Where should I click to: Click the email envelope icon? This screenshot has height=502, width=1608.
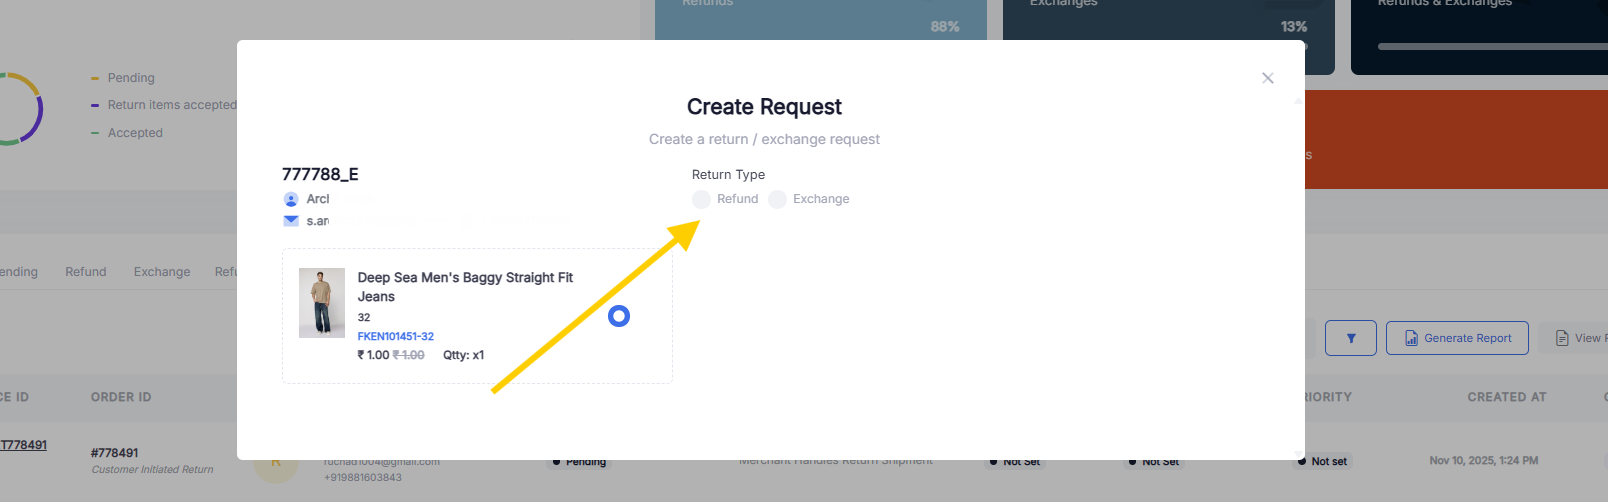[291, 221]
